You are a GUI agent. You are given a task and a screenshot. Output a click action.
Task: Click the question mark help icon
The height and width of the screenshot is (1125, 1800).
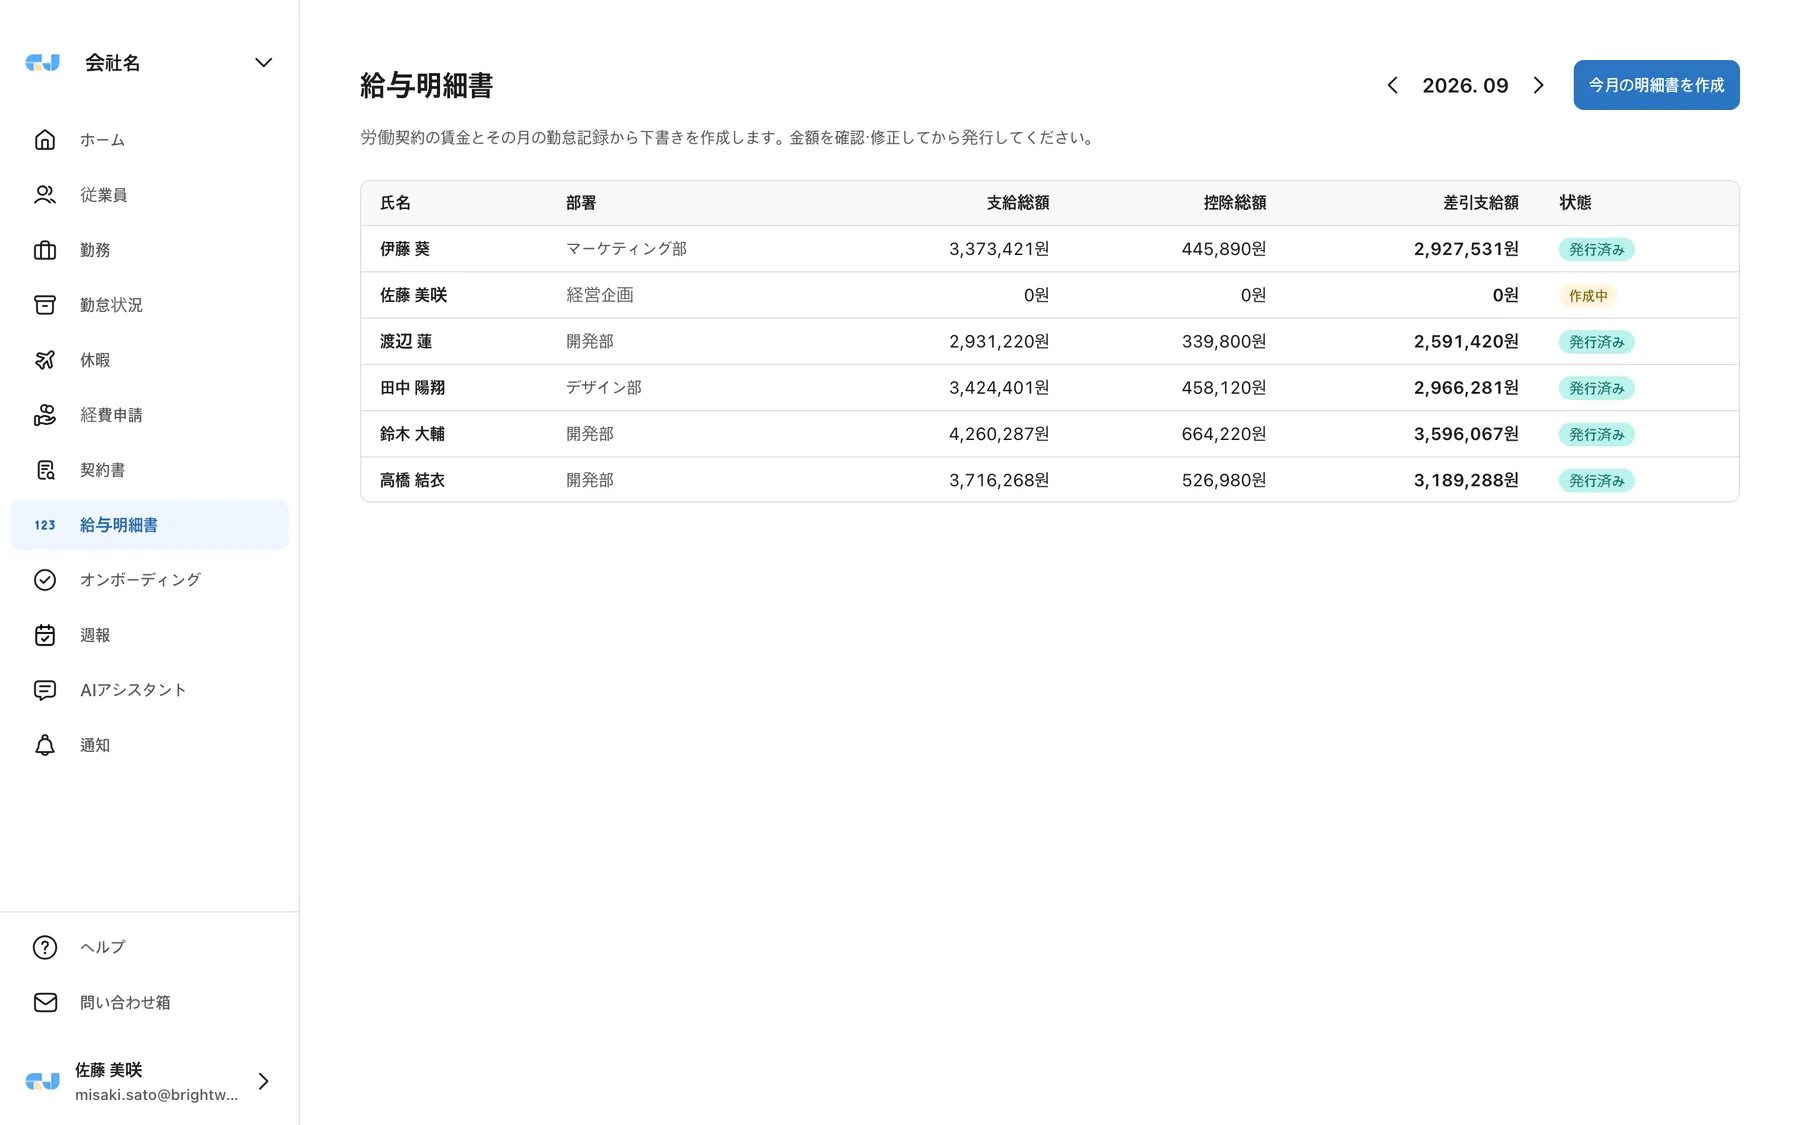click(45, 947)
